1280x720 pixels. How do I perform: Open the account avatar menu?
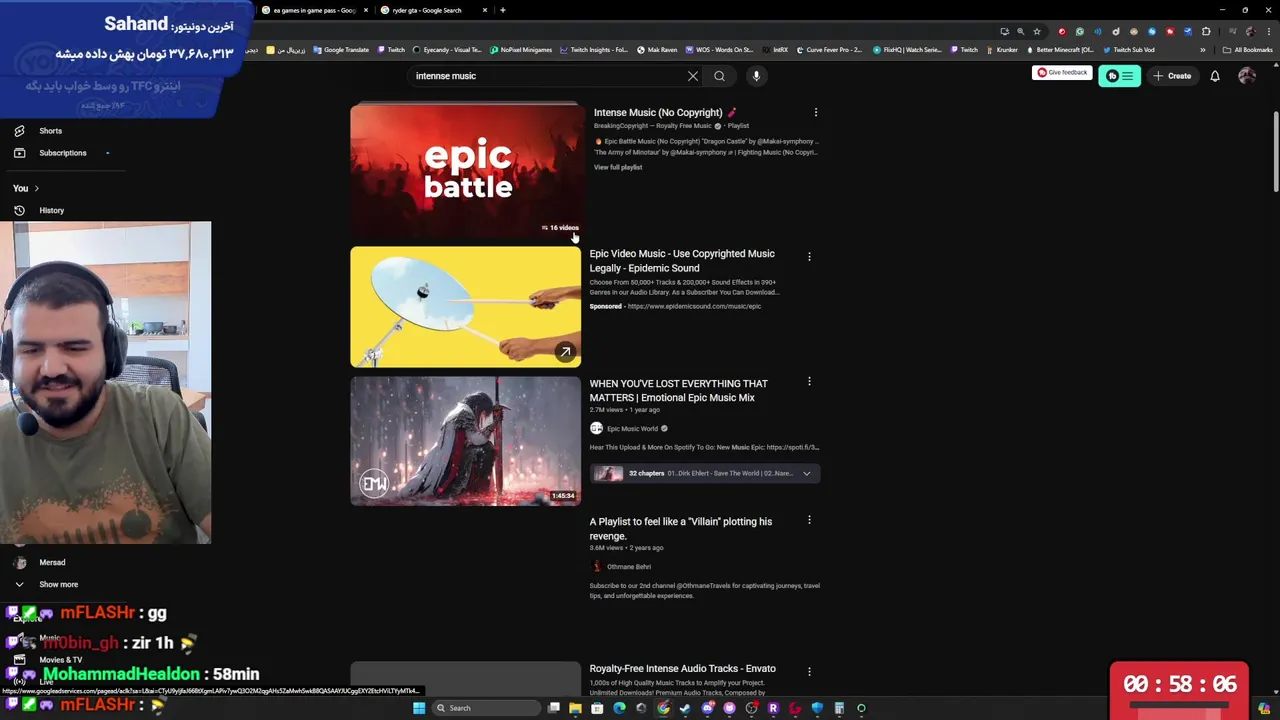click(1246, 76)
